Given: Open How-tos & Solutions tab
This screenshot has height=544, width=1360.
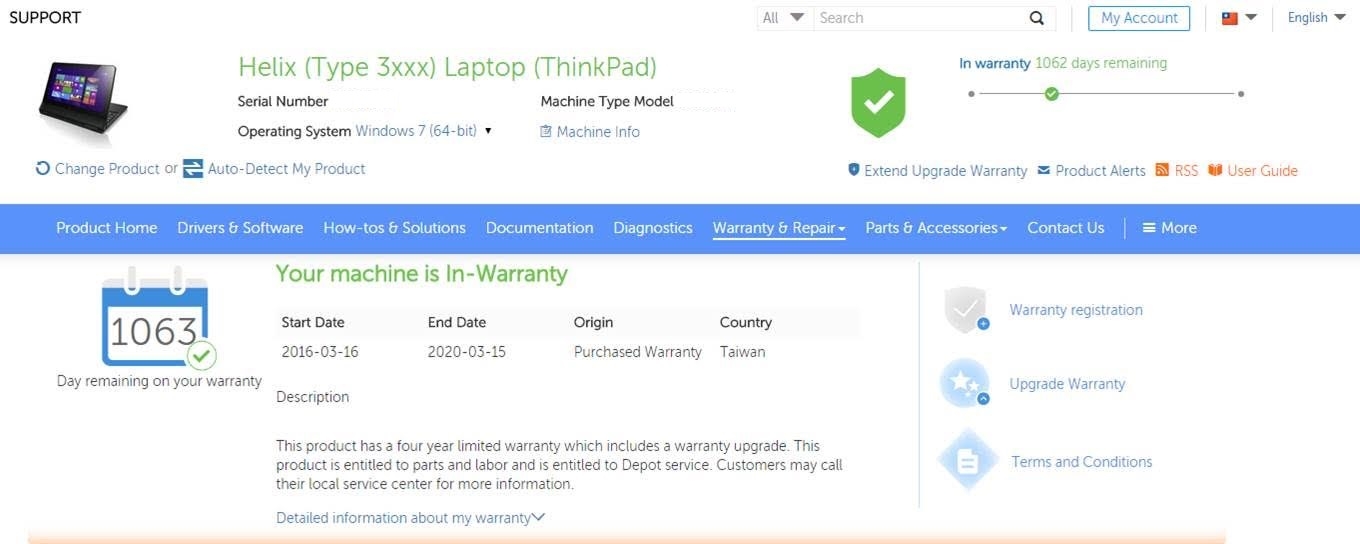Looking at the screenshot, I should coord(395,228).
